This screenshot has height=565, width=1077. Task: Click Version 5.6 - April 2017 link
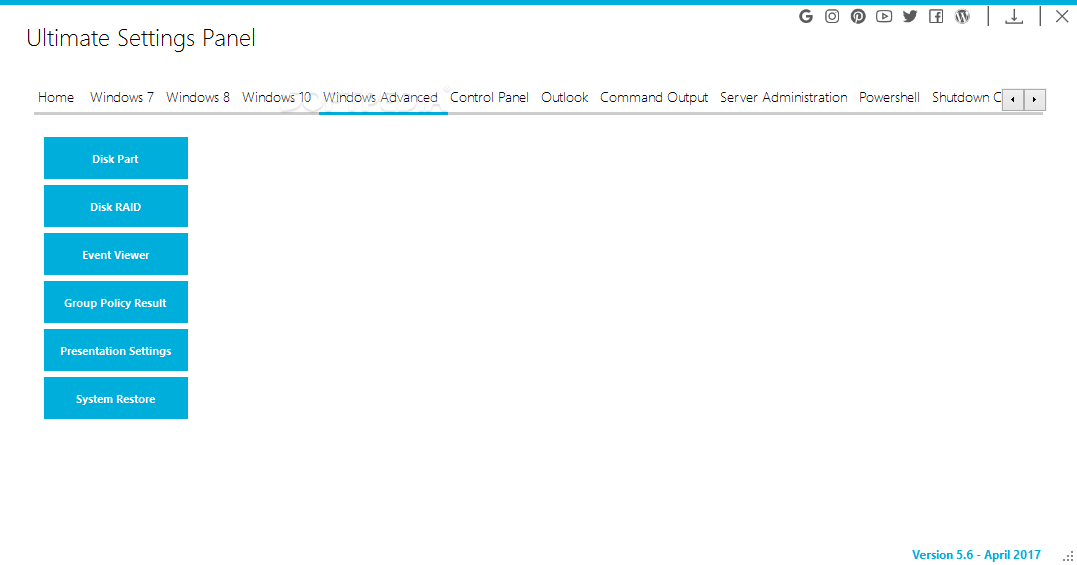pyautogui.click(x=976, y=555)
